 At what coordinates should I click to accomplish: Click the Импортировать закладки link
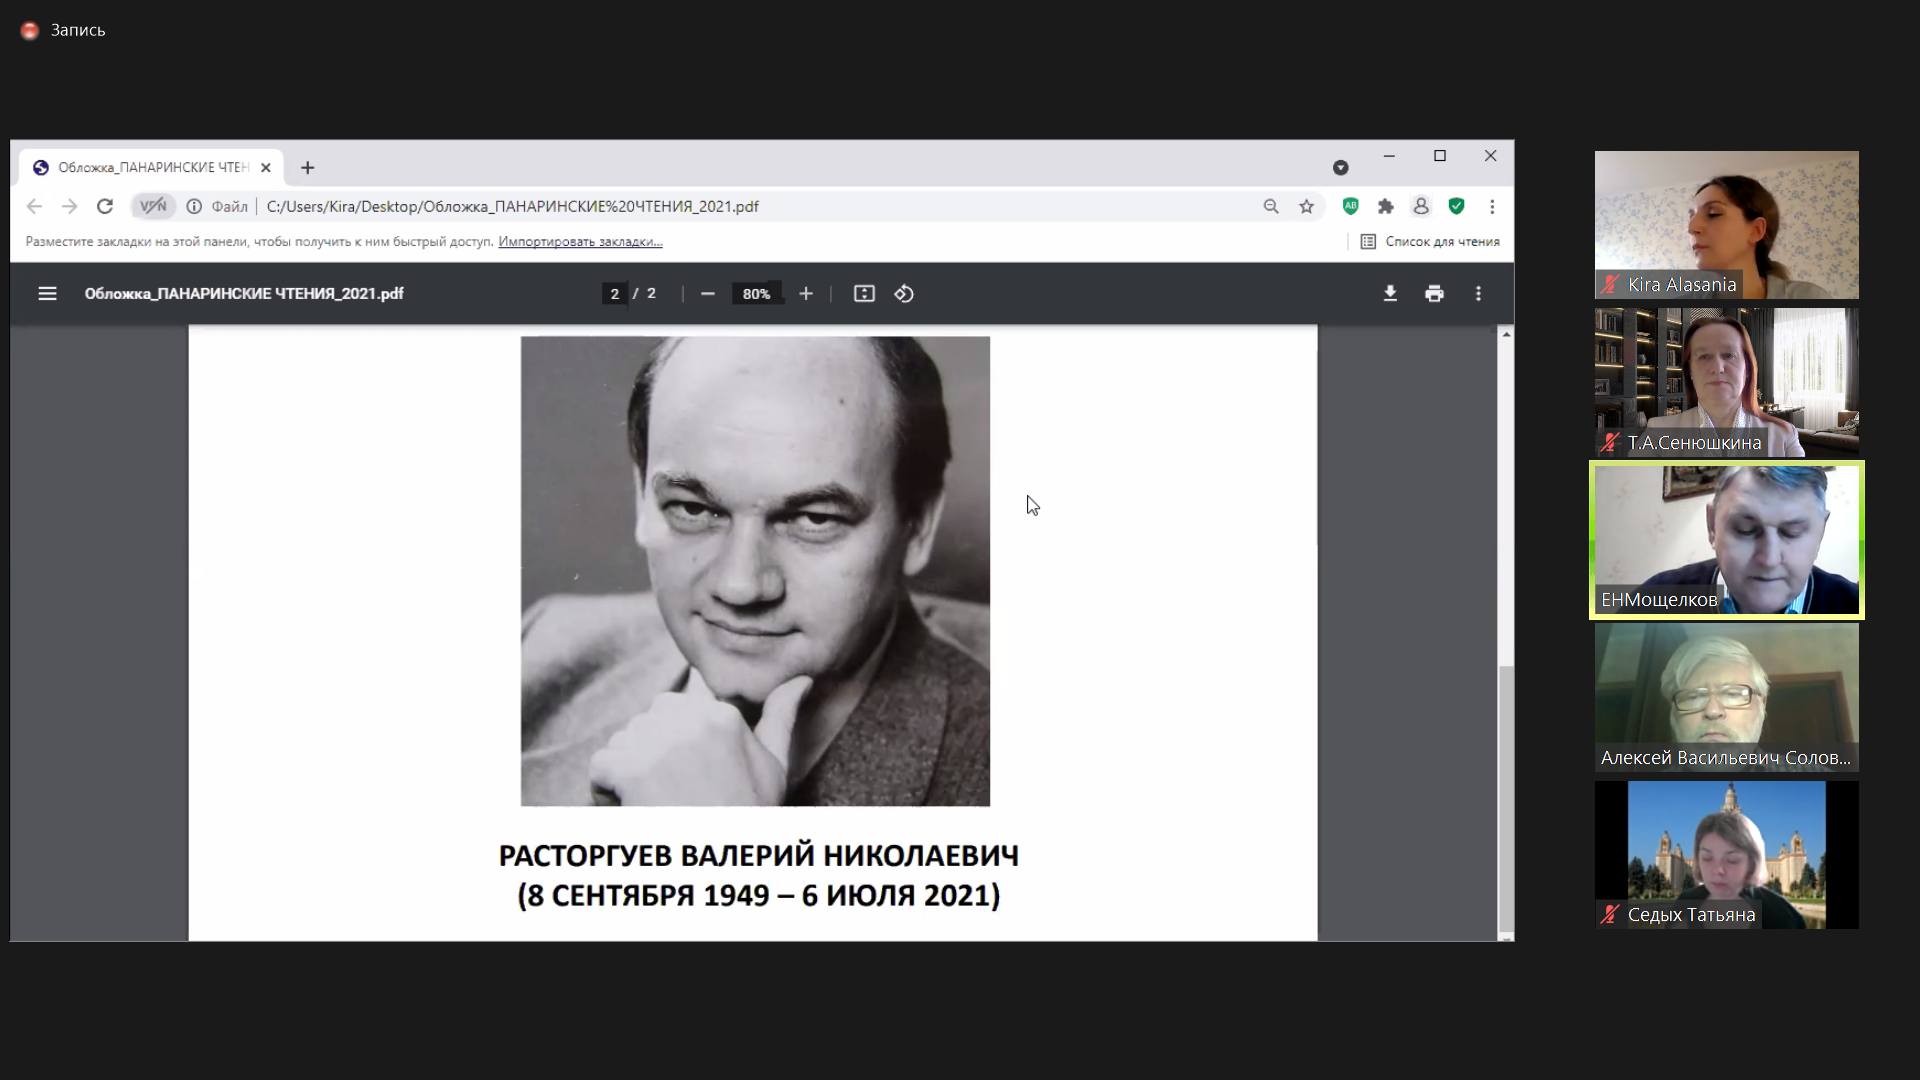pyautogui.click(x=580, y=242)
